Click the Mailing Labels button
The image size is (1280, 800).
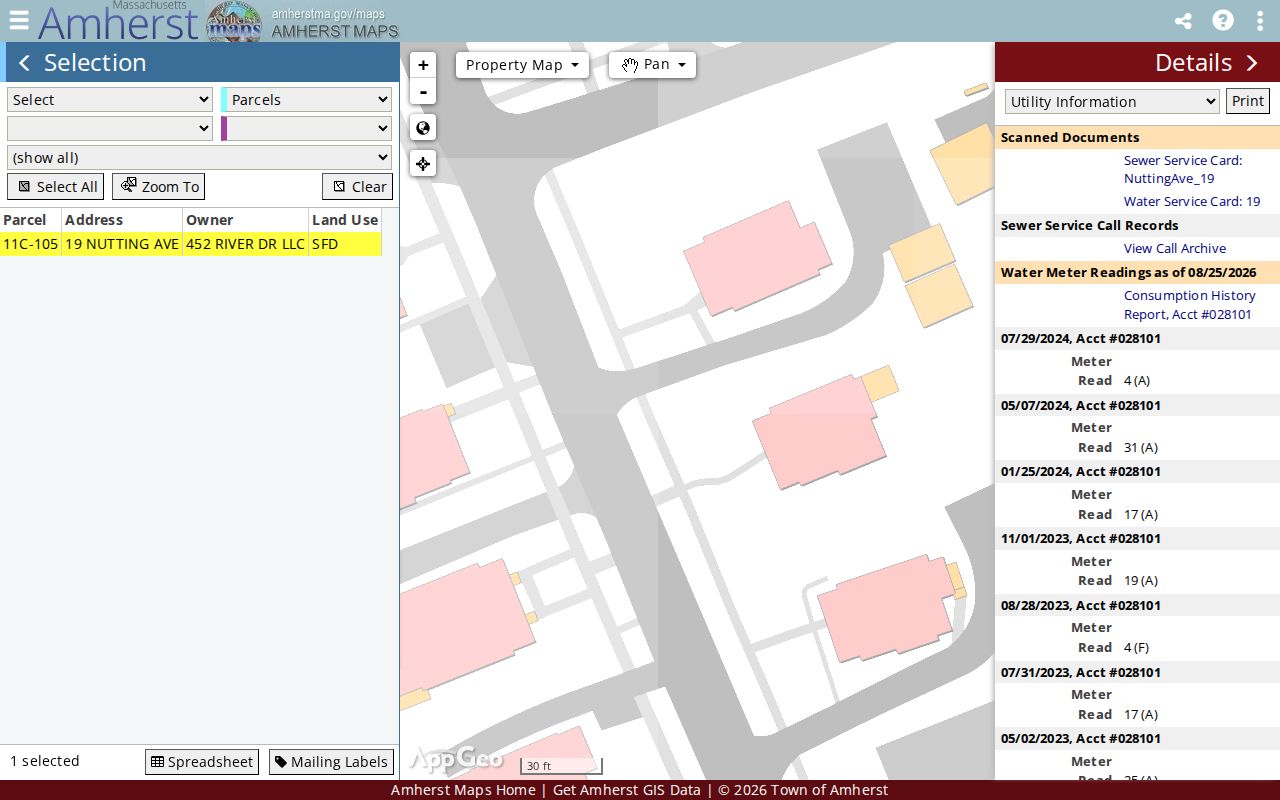[x=331, y=762]
